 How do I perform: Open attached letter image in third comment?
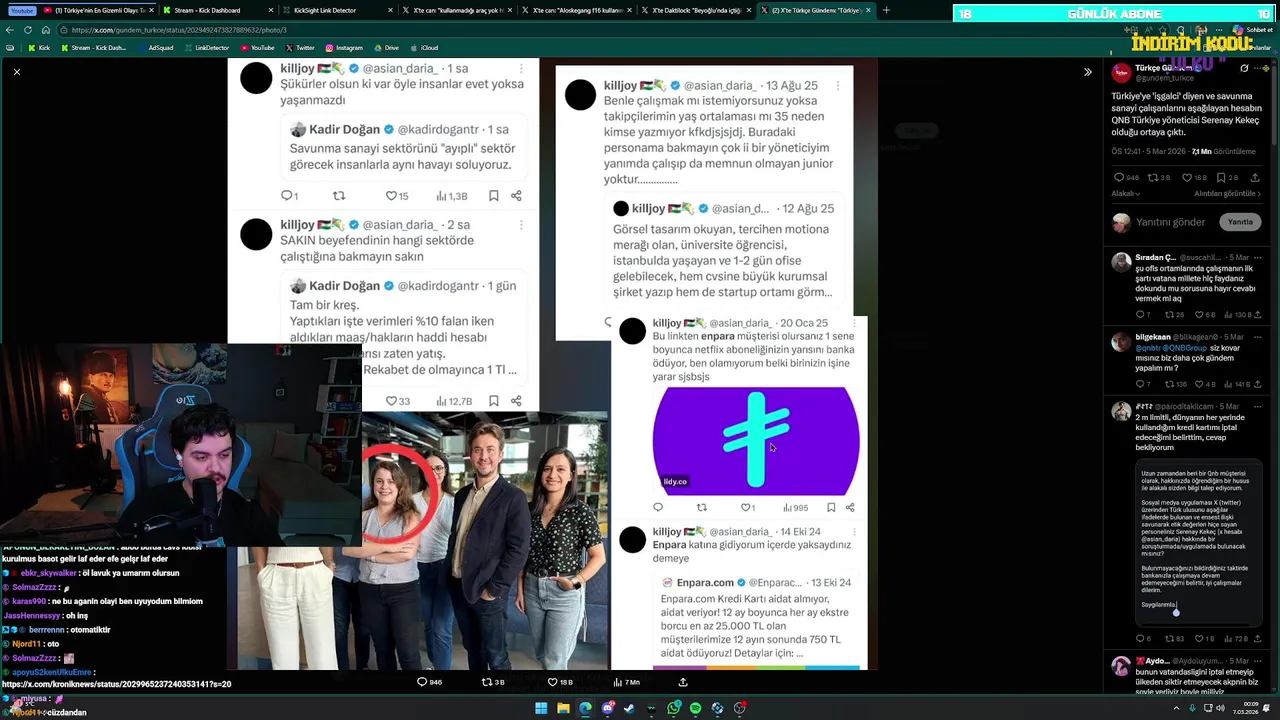pos(1199,544)
